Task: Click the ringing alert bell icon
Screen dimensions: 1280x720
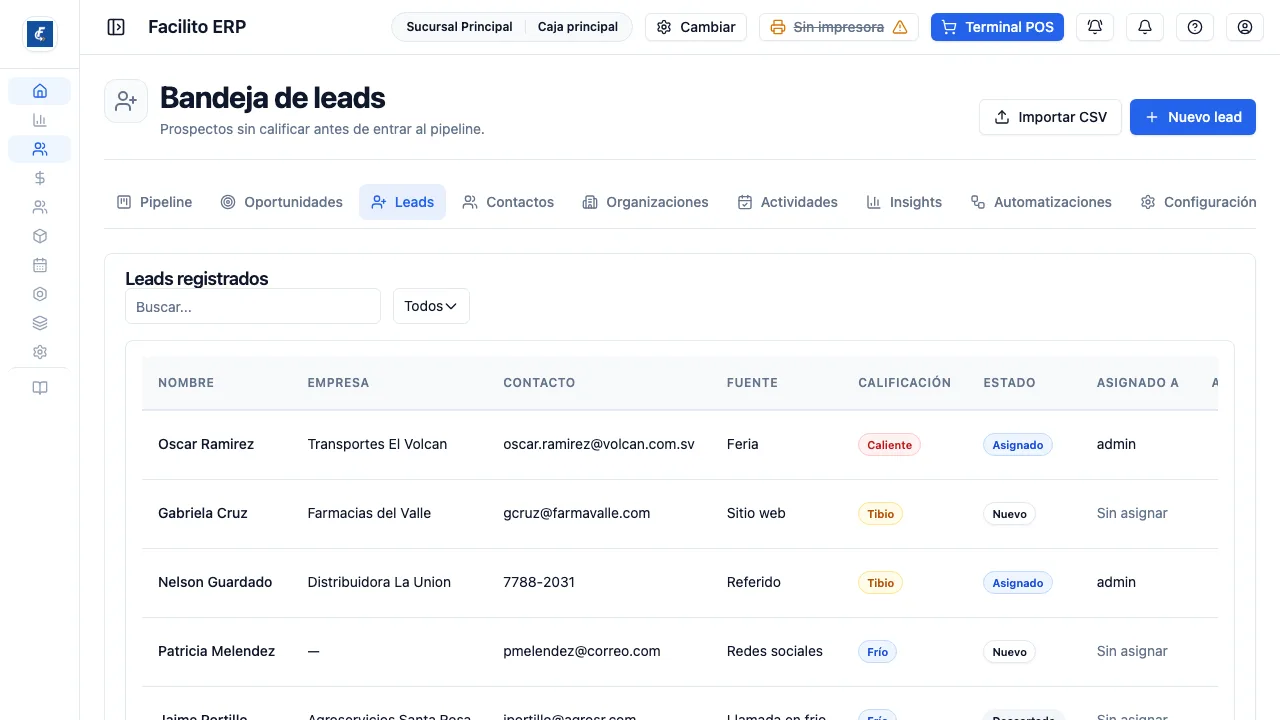Action: (1095, 27)
